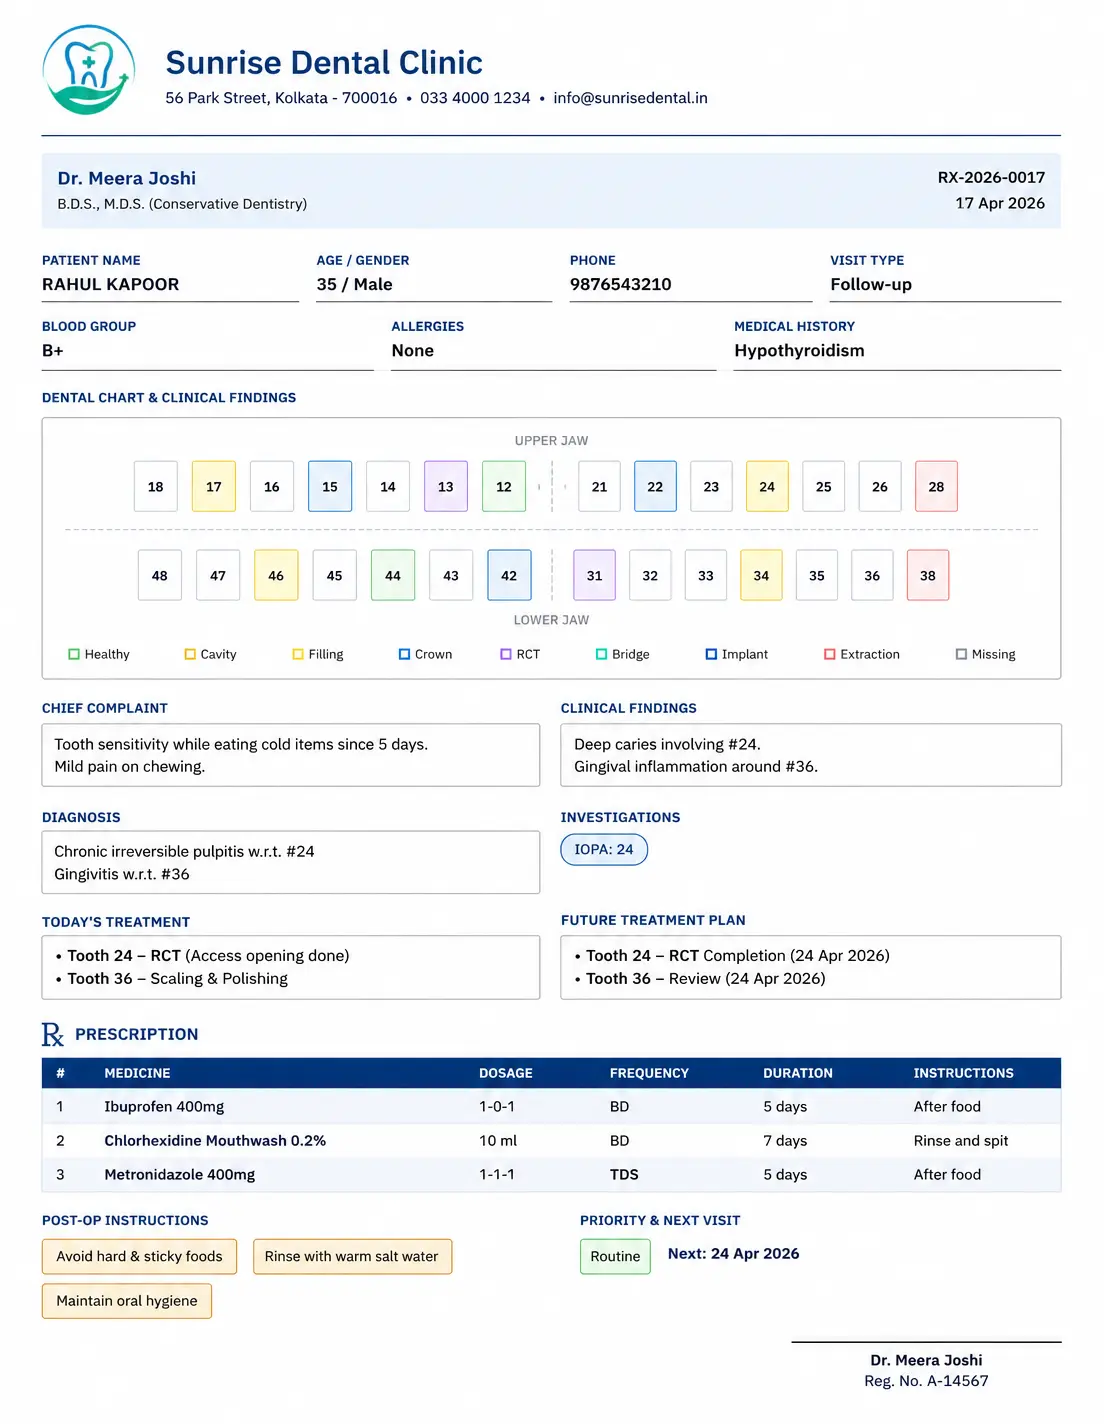Click the Implant legend color box

(x=712, y=654)
